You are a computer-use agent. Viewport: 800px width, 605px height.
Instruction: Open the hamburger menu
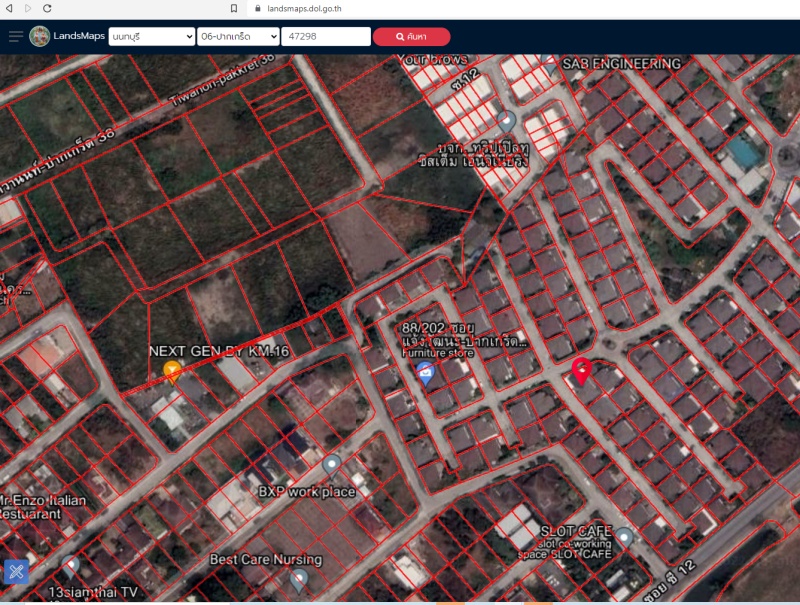15,37
